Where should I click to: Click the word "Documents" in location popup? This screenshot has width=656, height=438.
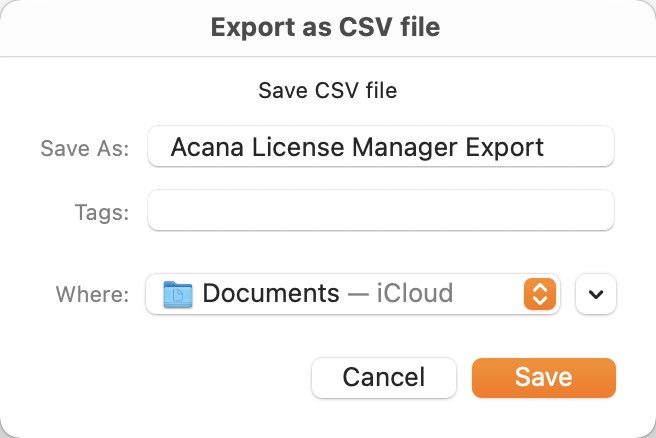coord(271,293)
